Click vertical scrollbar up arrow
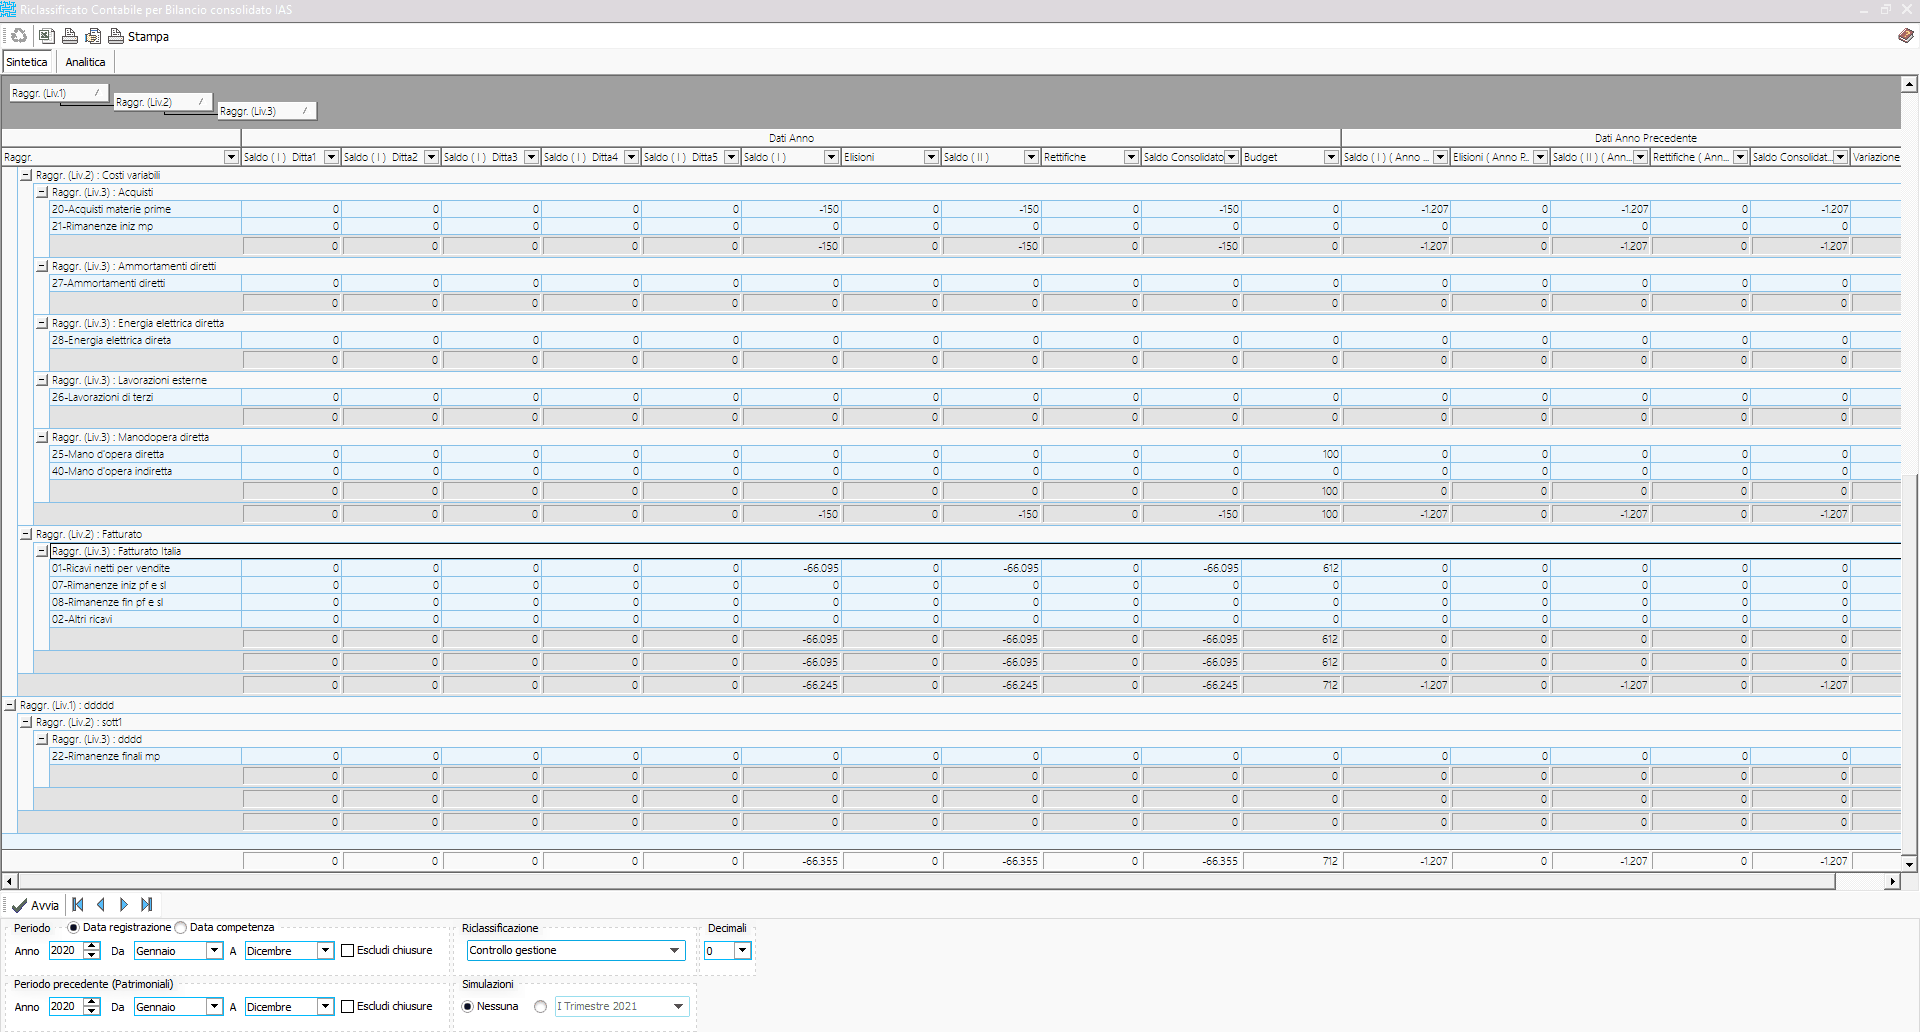This screenshot has height=1032, width=1920. point(1909,84)
